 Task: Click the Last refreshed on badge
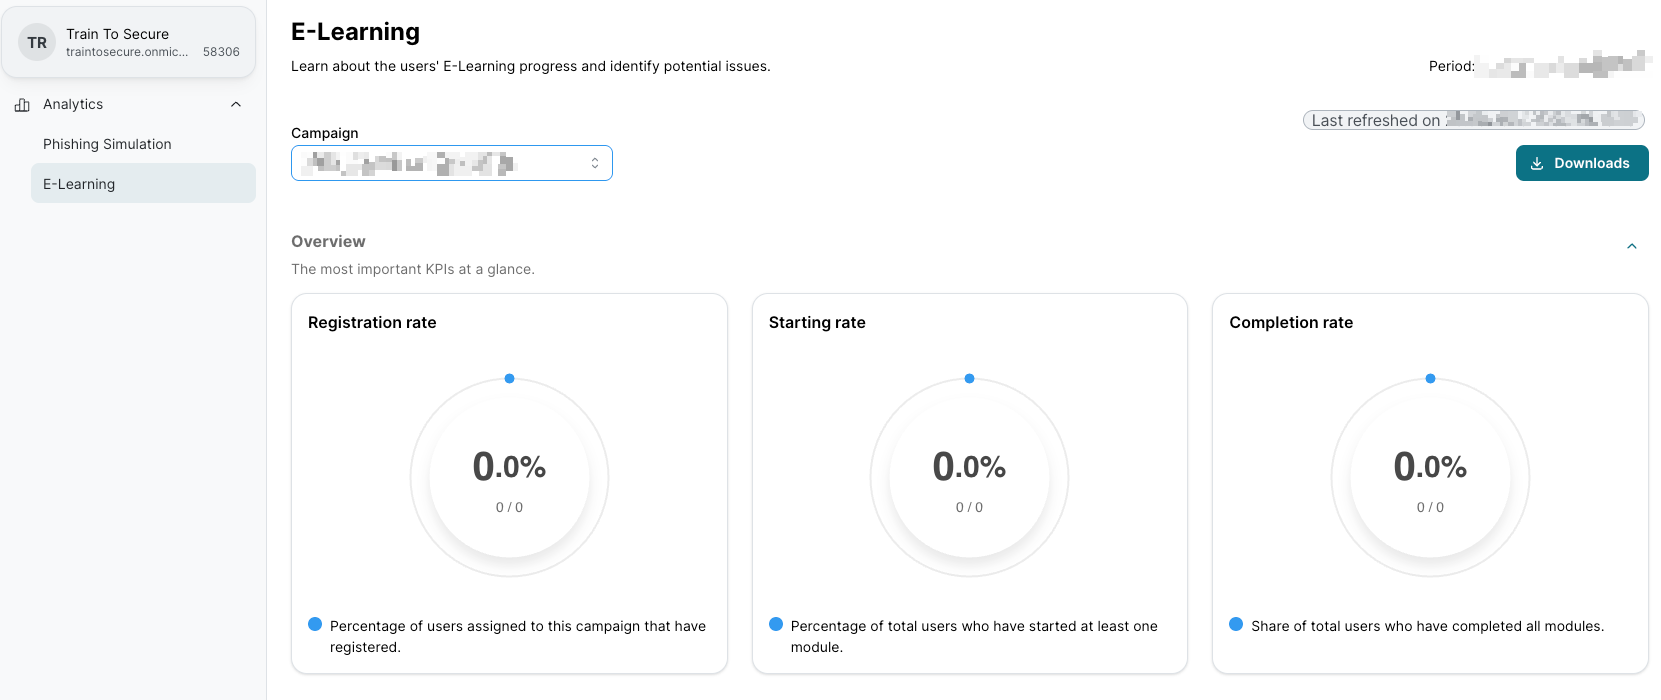pyautogui.click(x=1473, y=120)
